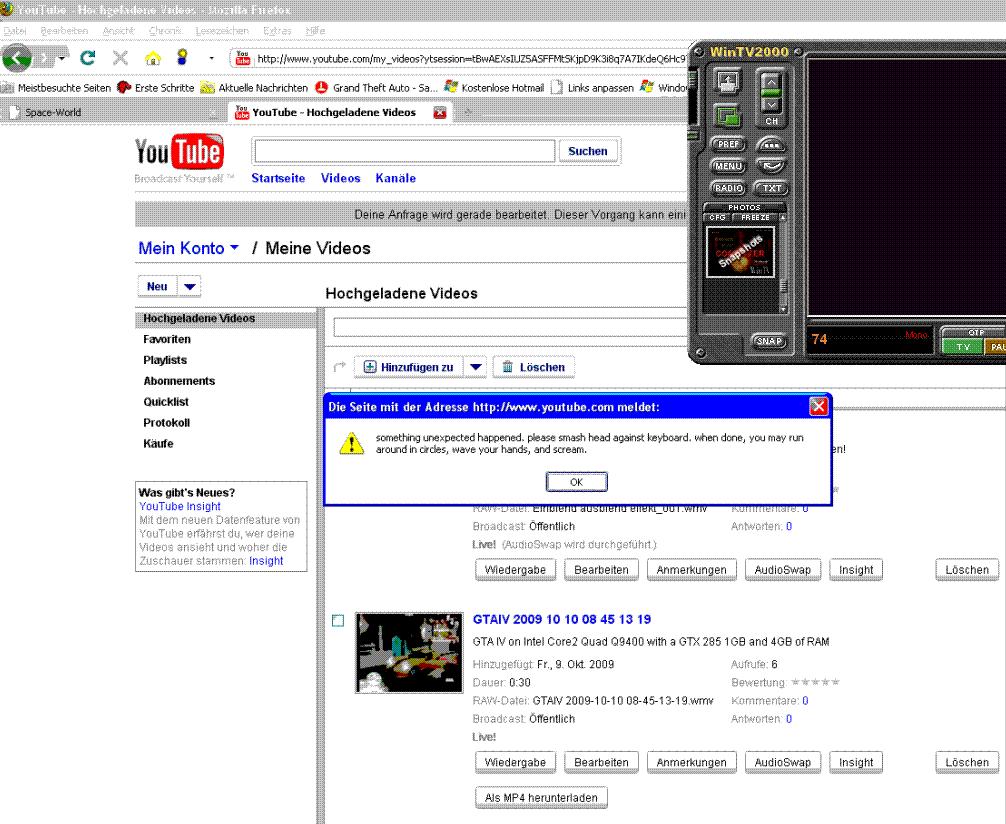This screenshot has height=824, width=1006.
Task: Select the green TV mode button
Action: 962,347
